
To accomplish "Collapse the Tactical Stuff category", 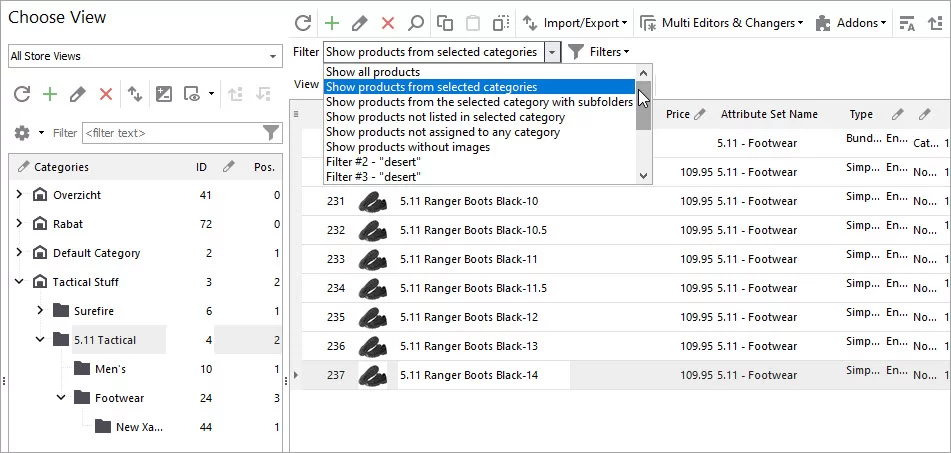I will [19, 281].
